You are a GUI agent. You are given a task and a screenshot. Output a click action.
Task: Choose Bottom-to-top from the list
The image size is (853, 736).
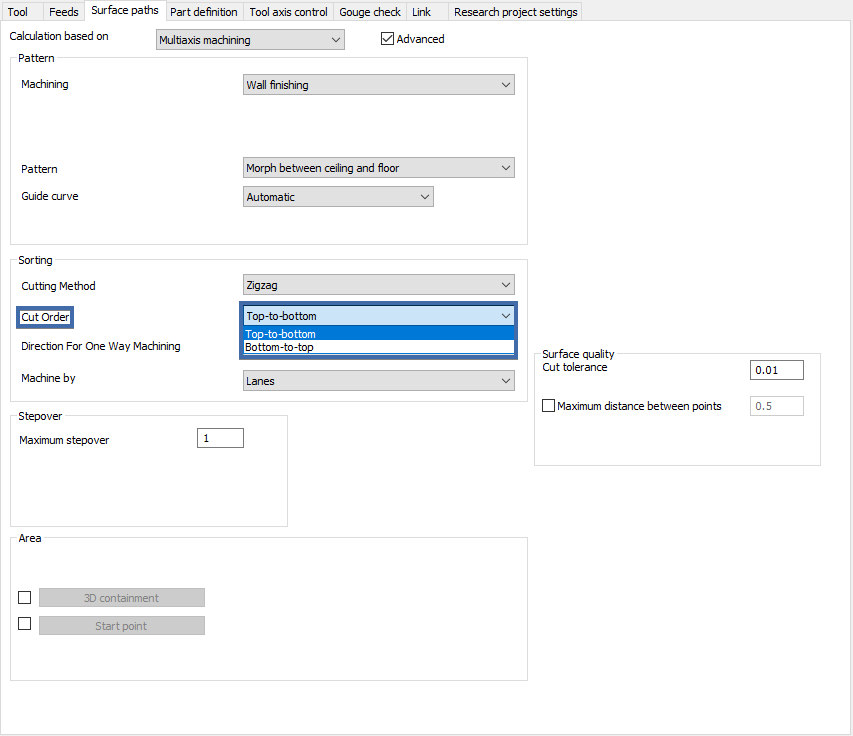(379, 347)
